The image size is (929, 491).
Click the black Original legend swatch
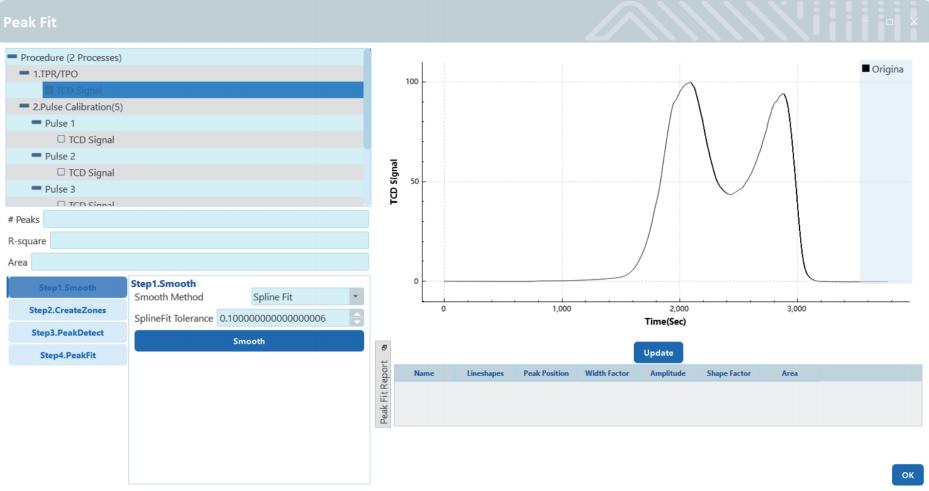pyautogui.click(x=865, y=68)
